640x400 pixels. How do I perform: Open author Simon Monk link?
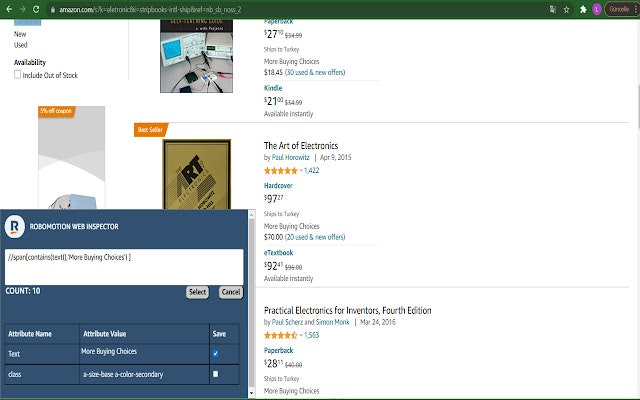[x=333, y=322]
